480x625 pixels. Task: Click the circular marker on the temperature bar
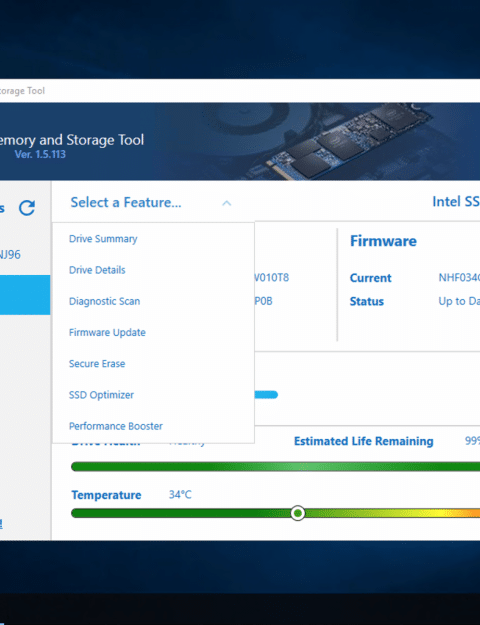[x=297, y=513]
